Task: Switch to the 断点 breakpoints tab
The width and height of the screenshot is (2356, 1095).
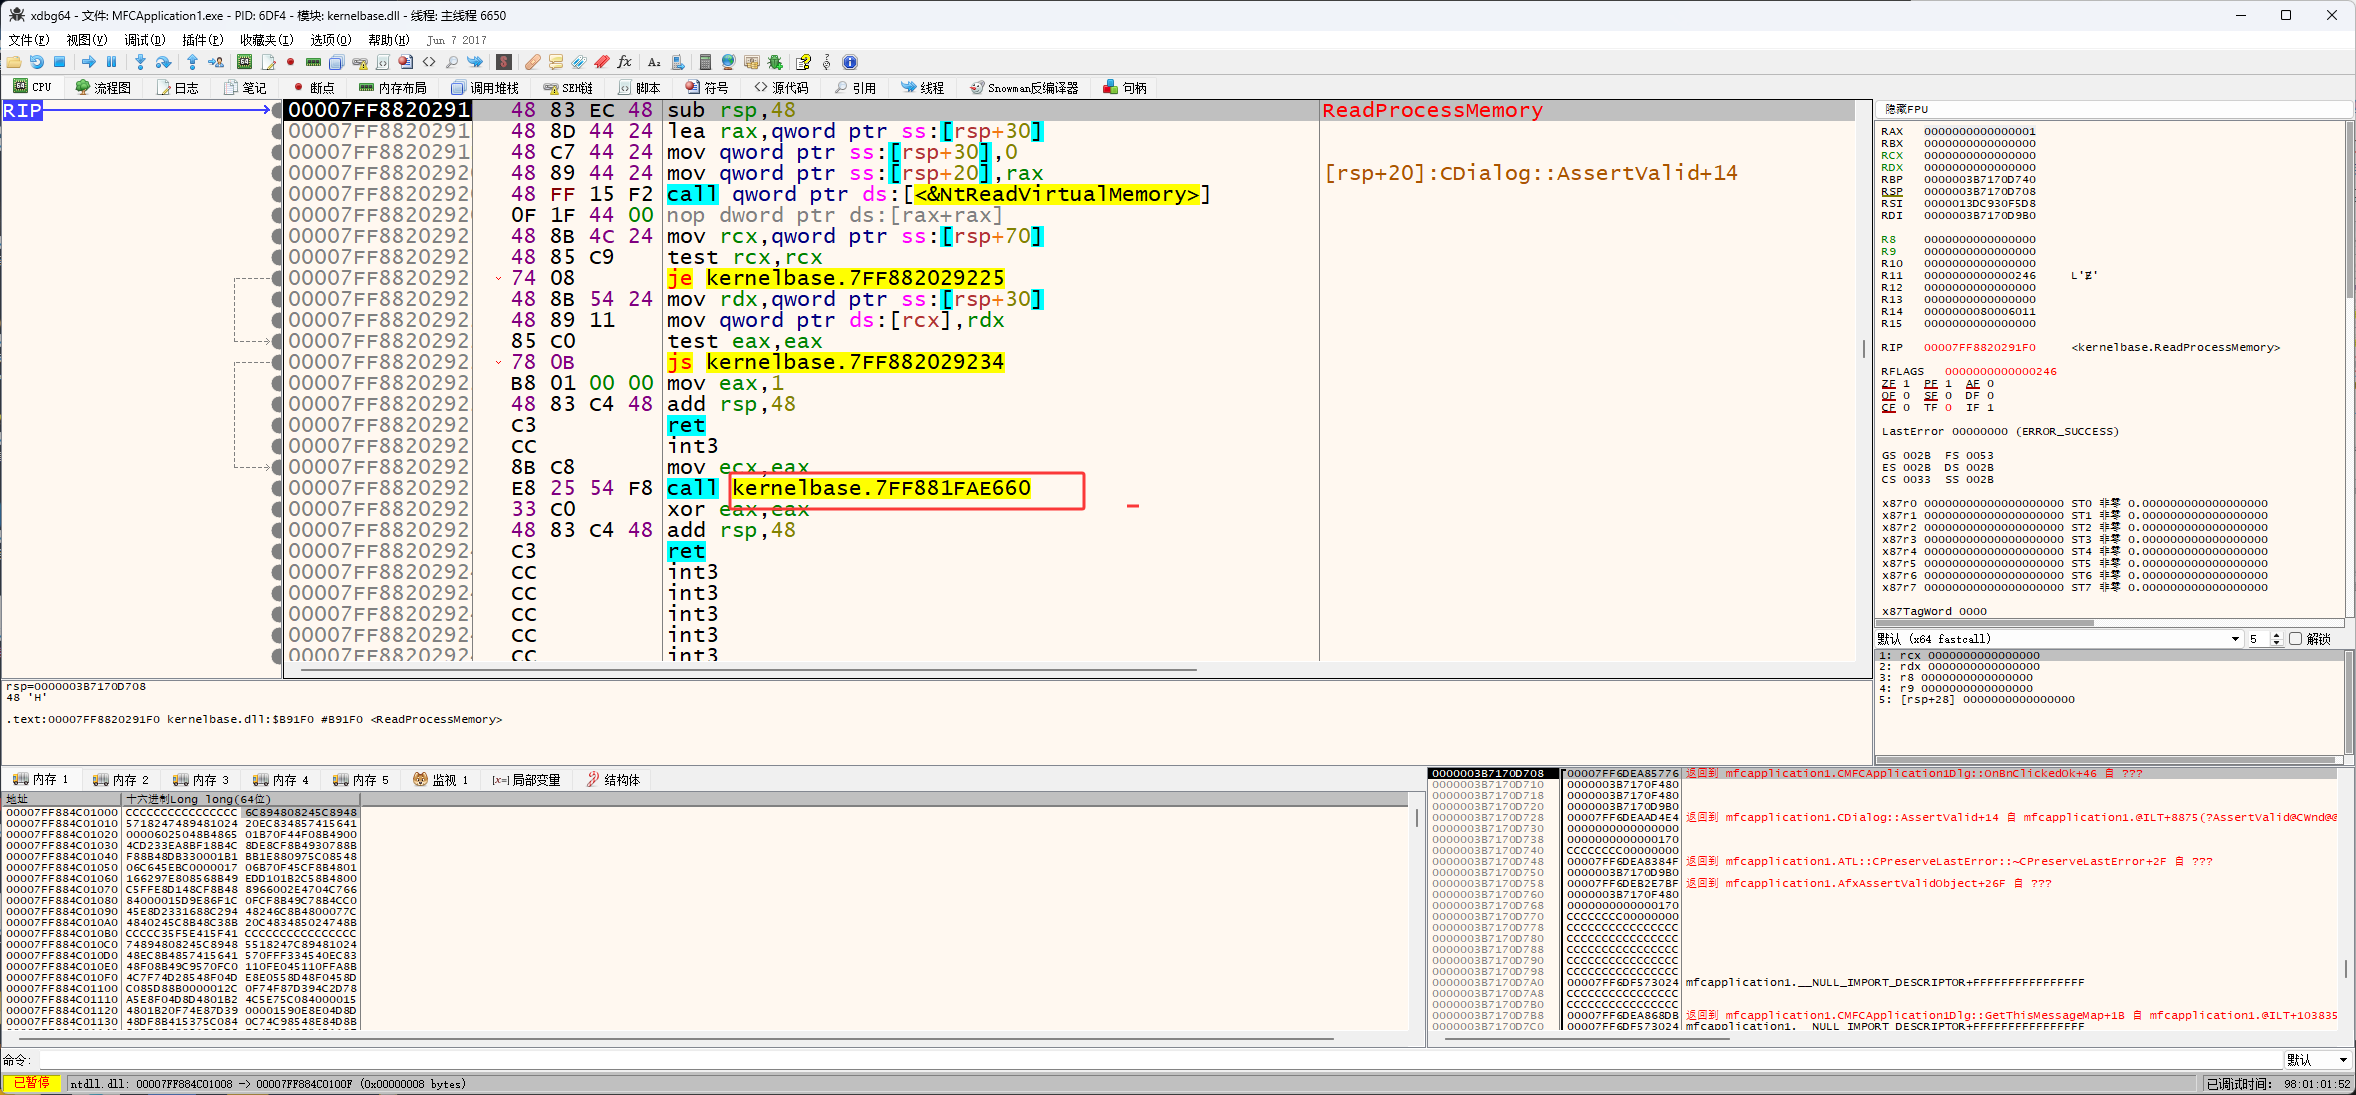Action: click(x=313, y=88)
